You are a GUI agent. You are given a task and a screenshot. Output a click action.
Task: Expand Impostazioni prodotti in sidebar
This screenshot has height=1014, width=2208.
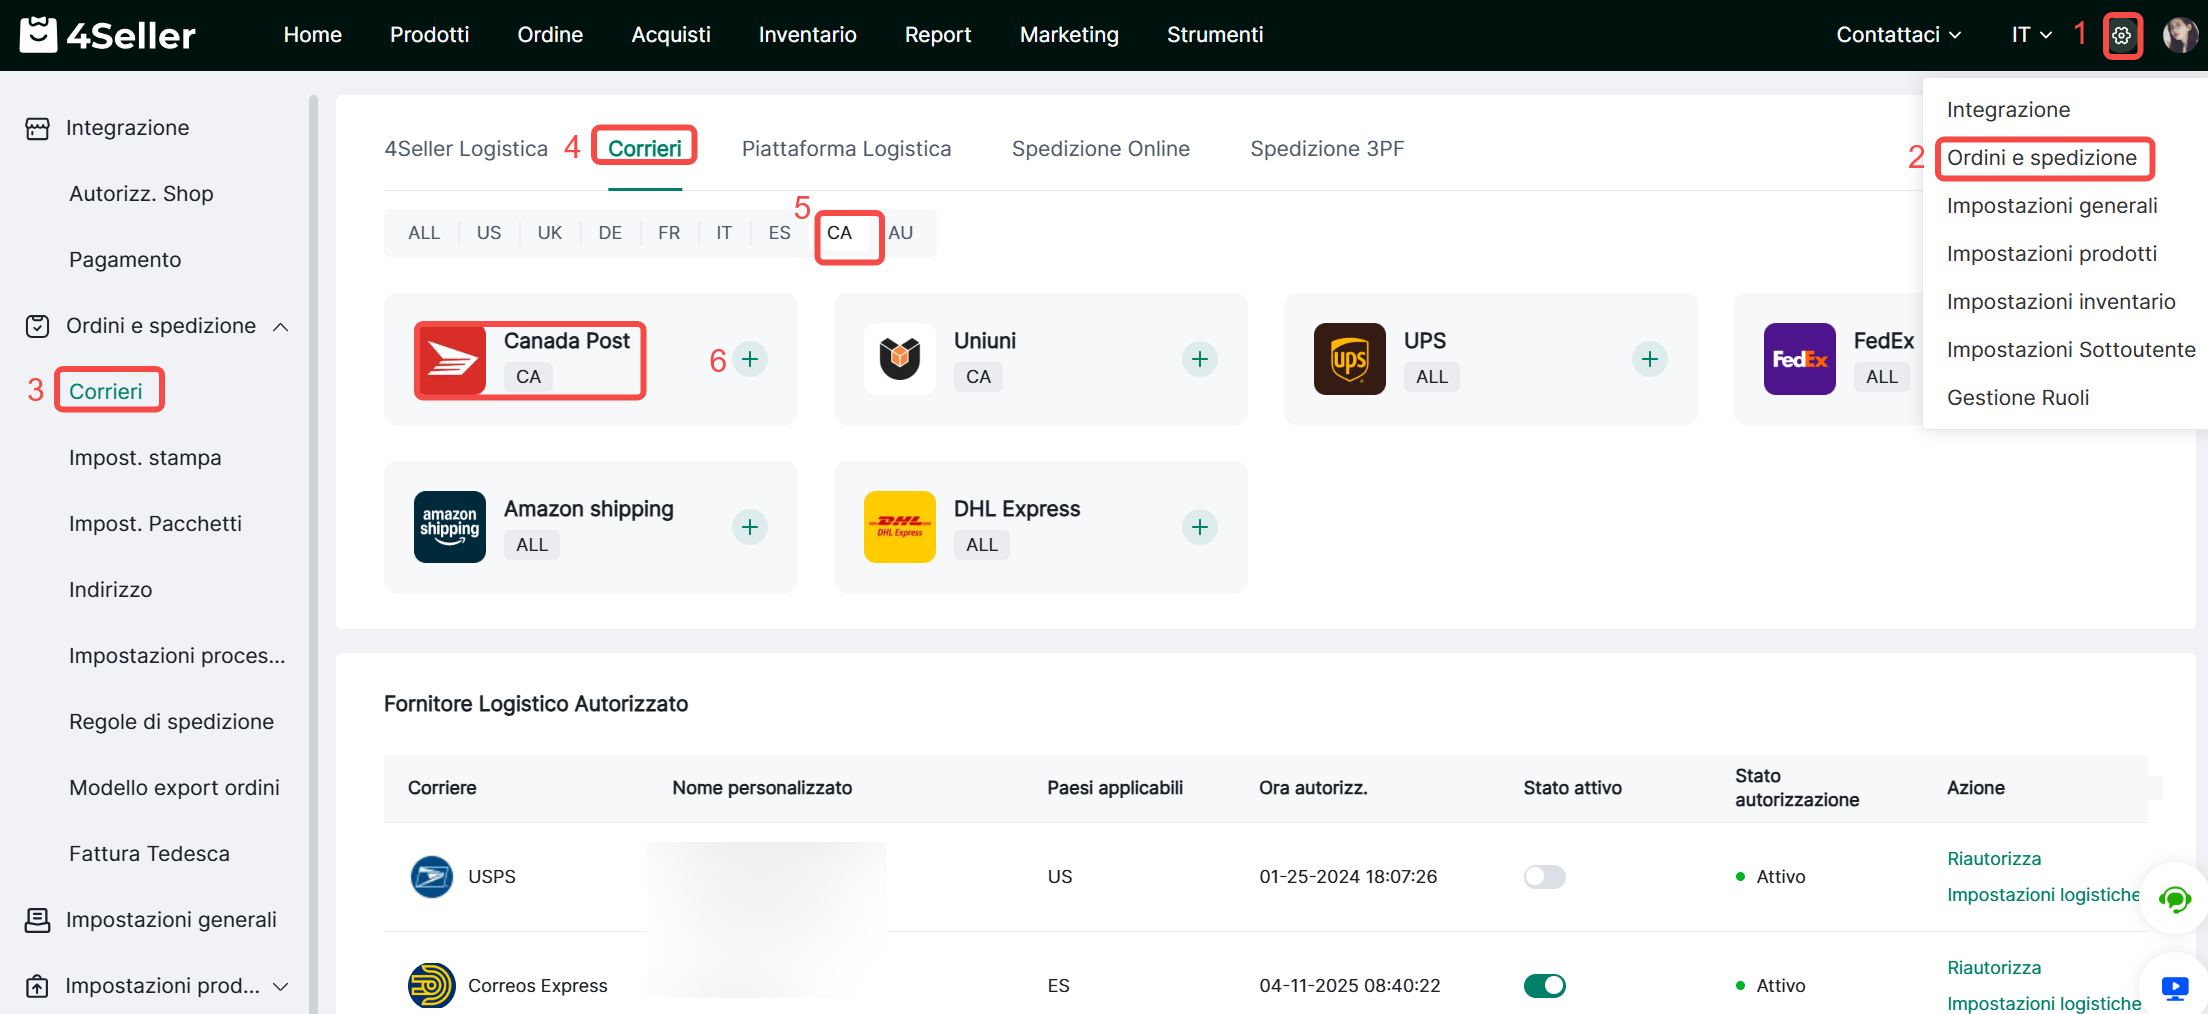281,986
